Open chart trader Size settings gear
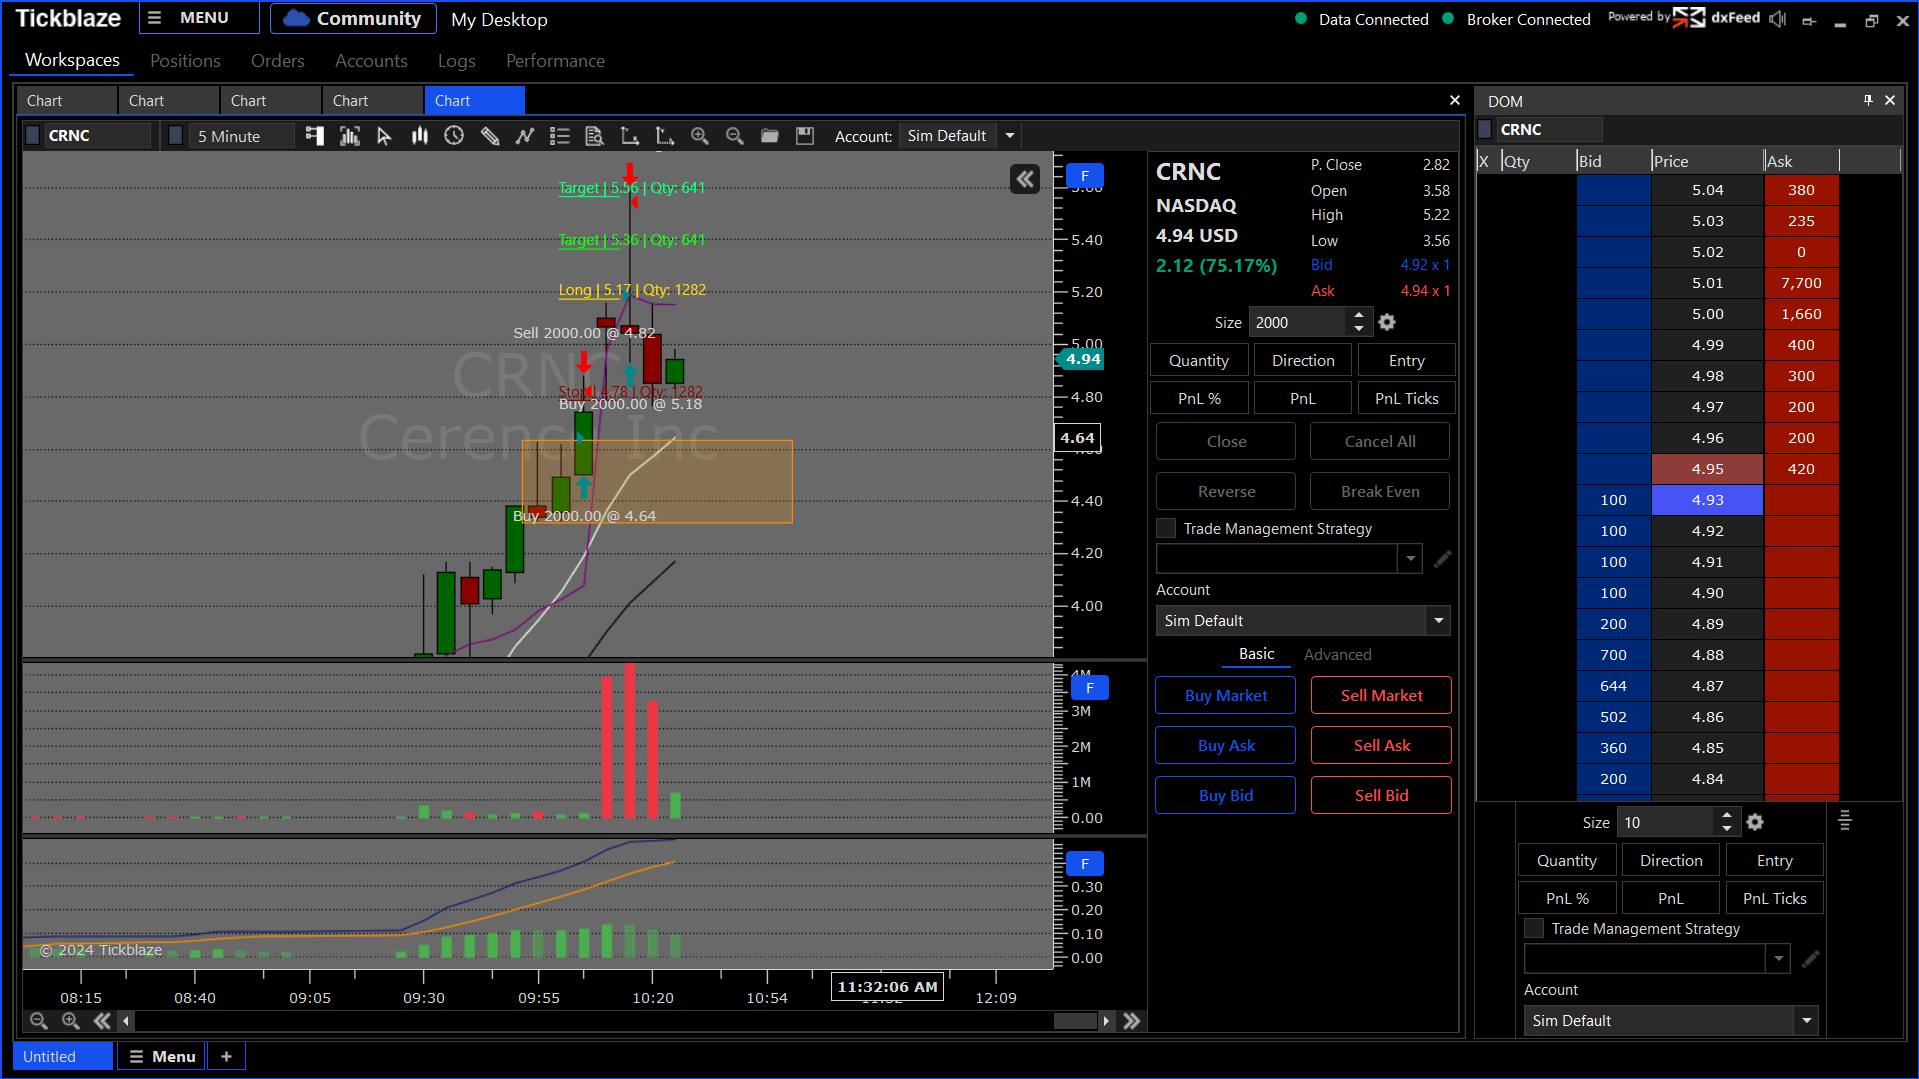Screen dimensions: 1919x1079 pos(1387,322)
